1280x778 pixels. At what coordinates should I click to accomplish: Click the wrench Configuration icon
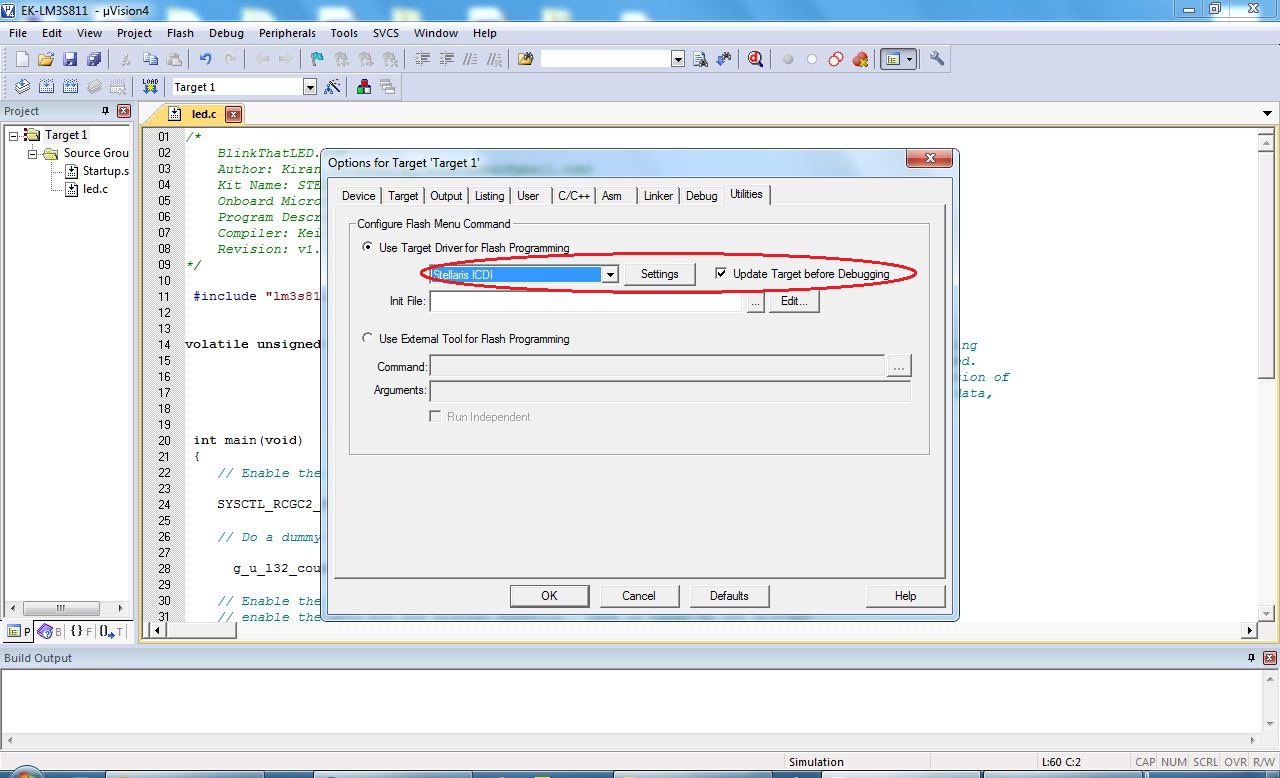tap(937, 60)
